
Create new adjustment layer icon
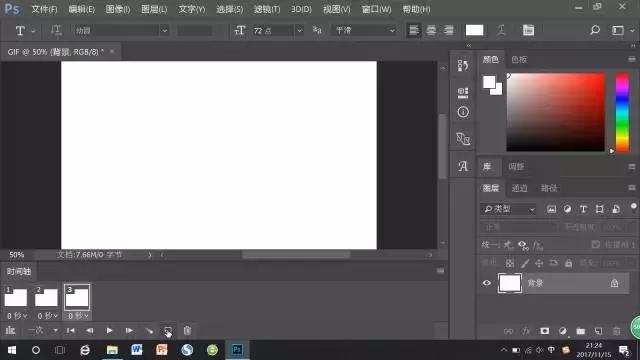[x=562, y=331]
